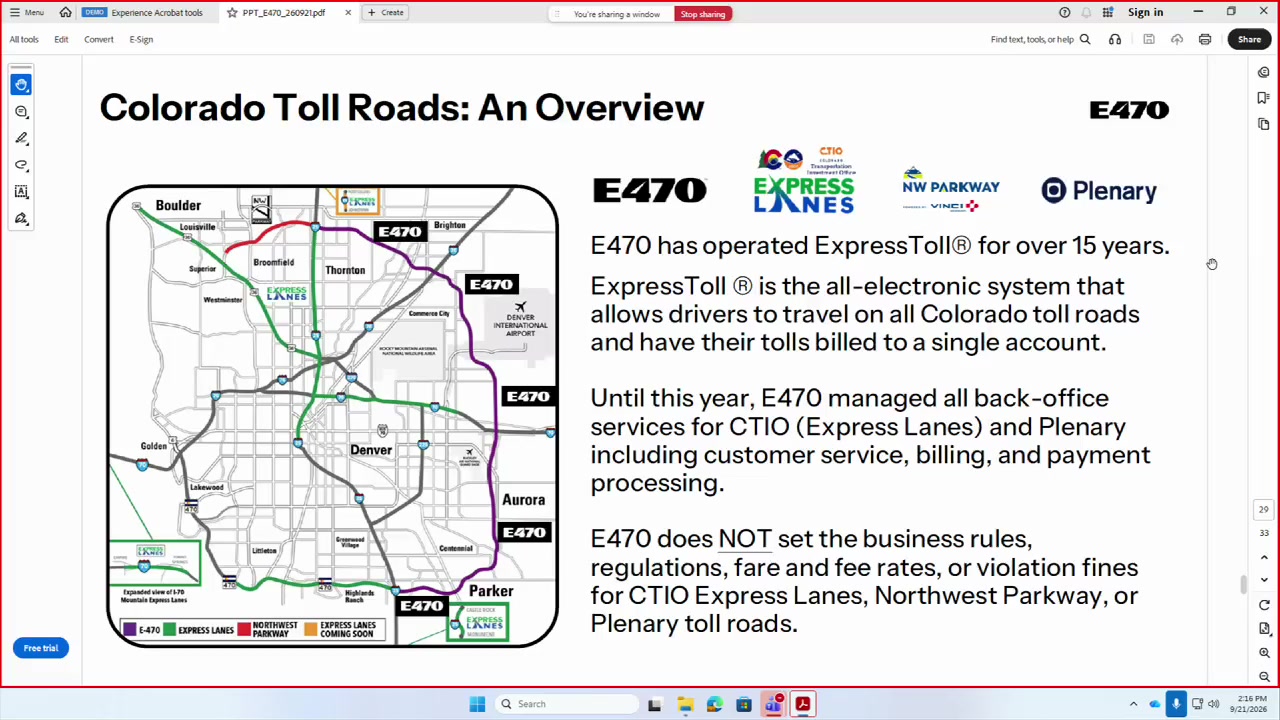This screenshot has width=1280, height=720.
Task: Click the Free trial button
Action: point(41,648)
